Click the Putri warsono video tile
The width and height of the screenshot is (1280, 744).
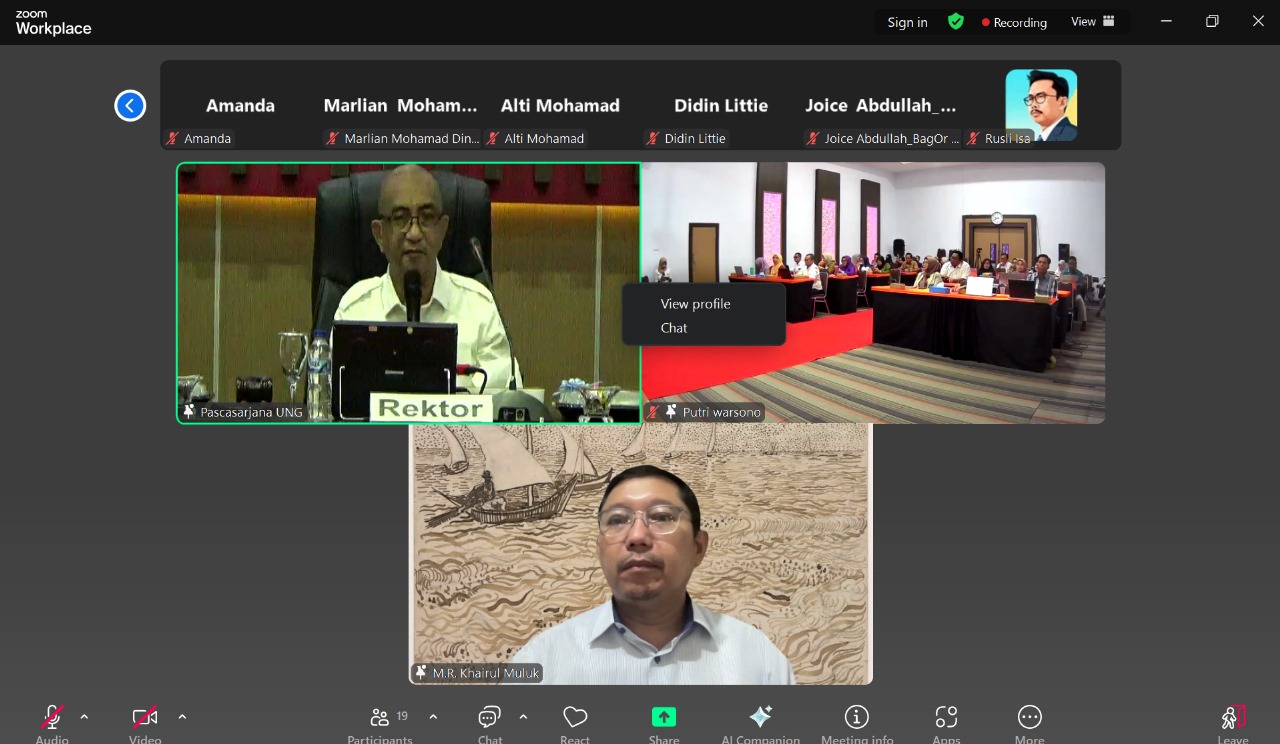tap(874, 293)
